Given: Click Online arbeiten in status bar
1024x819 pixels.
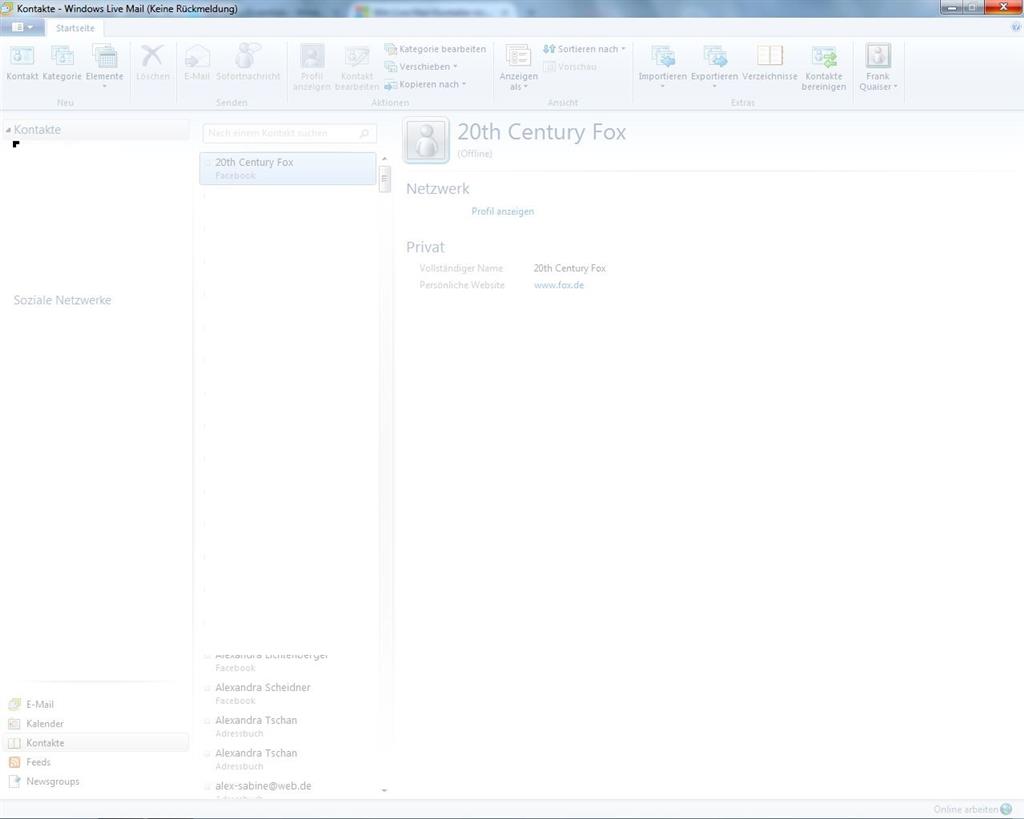Looking at the screenshot, I should tap(966, 809).
